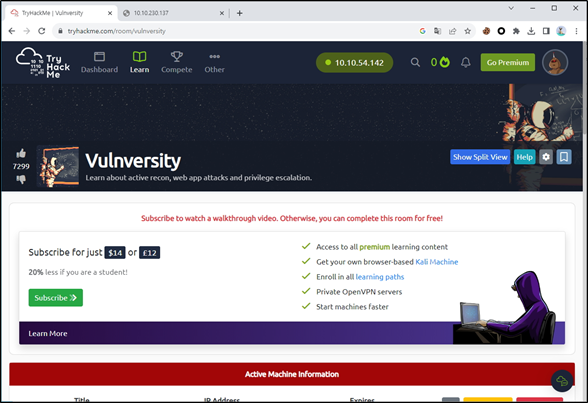The height and width of the screenshot is (403, 588).
Task: Open the user avatar profile menu
Action: [x=555, y=63]
